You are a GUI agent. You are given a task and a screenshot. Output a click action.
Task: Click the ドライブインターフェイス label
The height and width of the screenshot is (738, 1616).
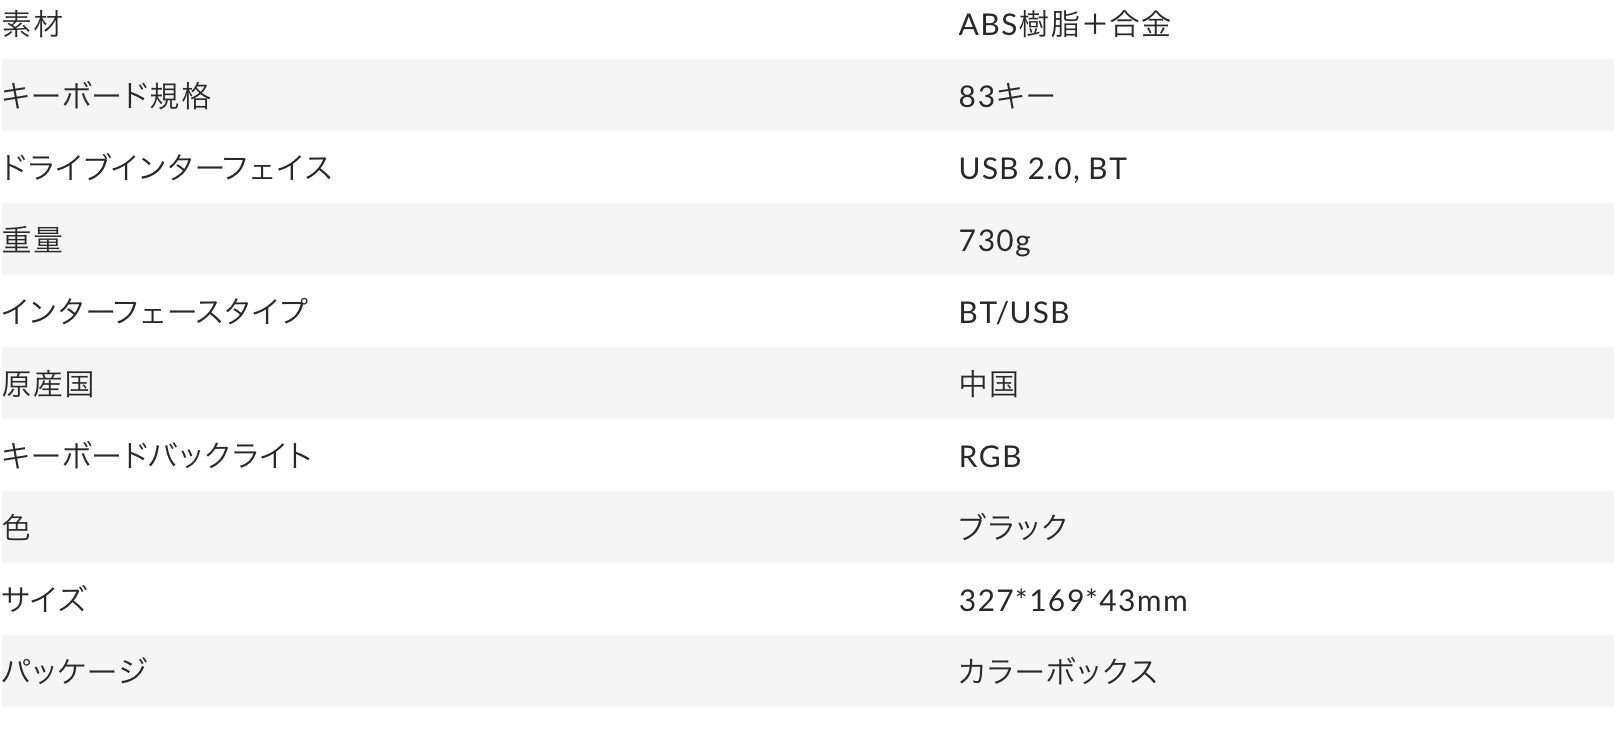[x=166, y=168]
